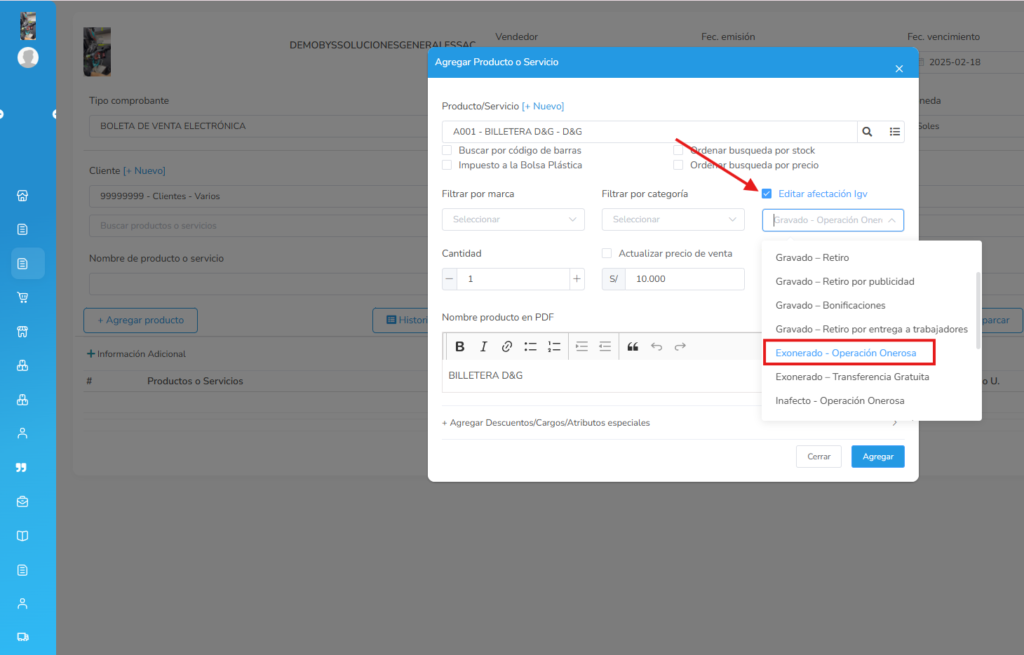The width and height of the screenshot is (1024, 655).
Task: Click the Producto/Servicio search field
Action: [649, 131]
